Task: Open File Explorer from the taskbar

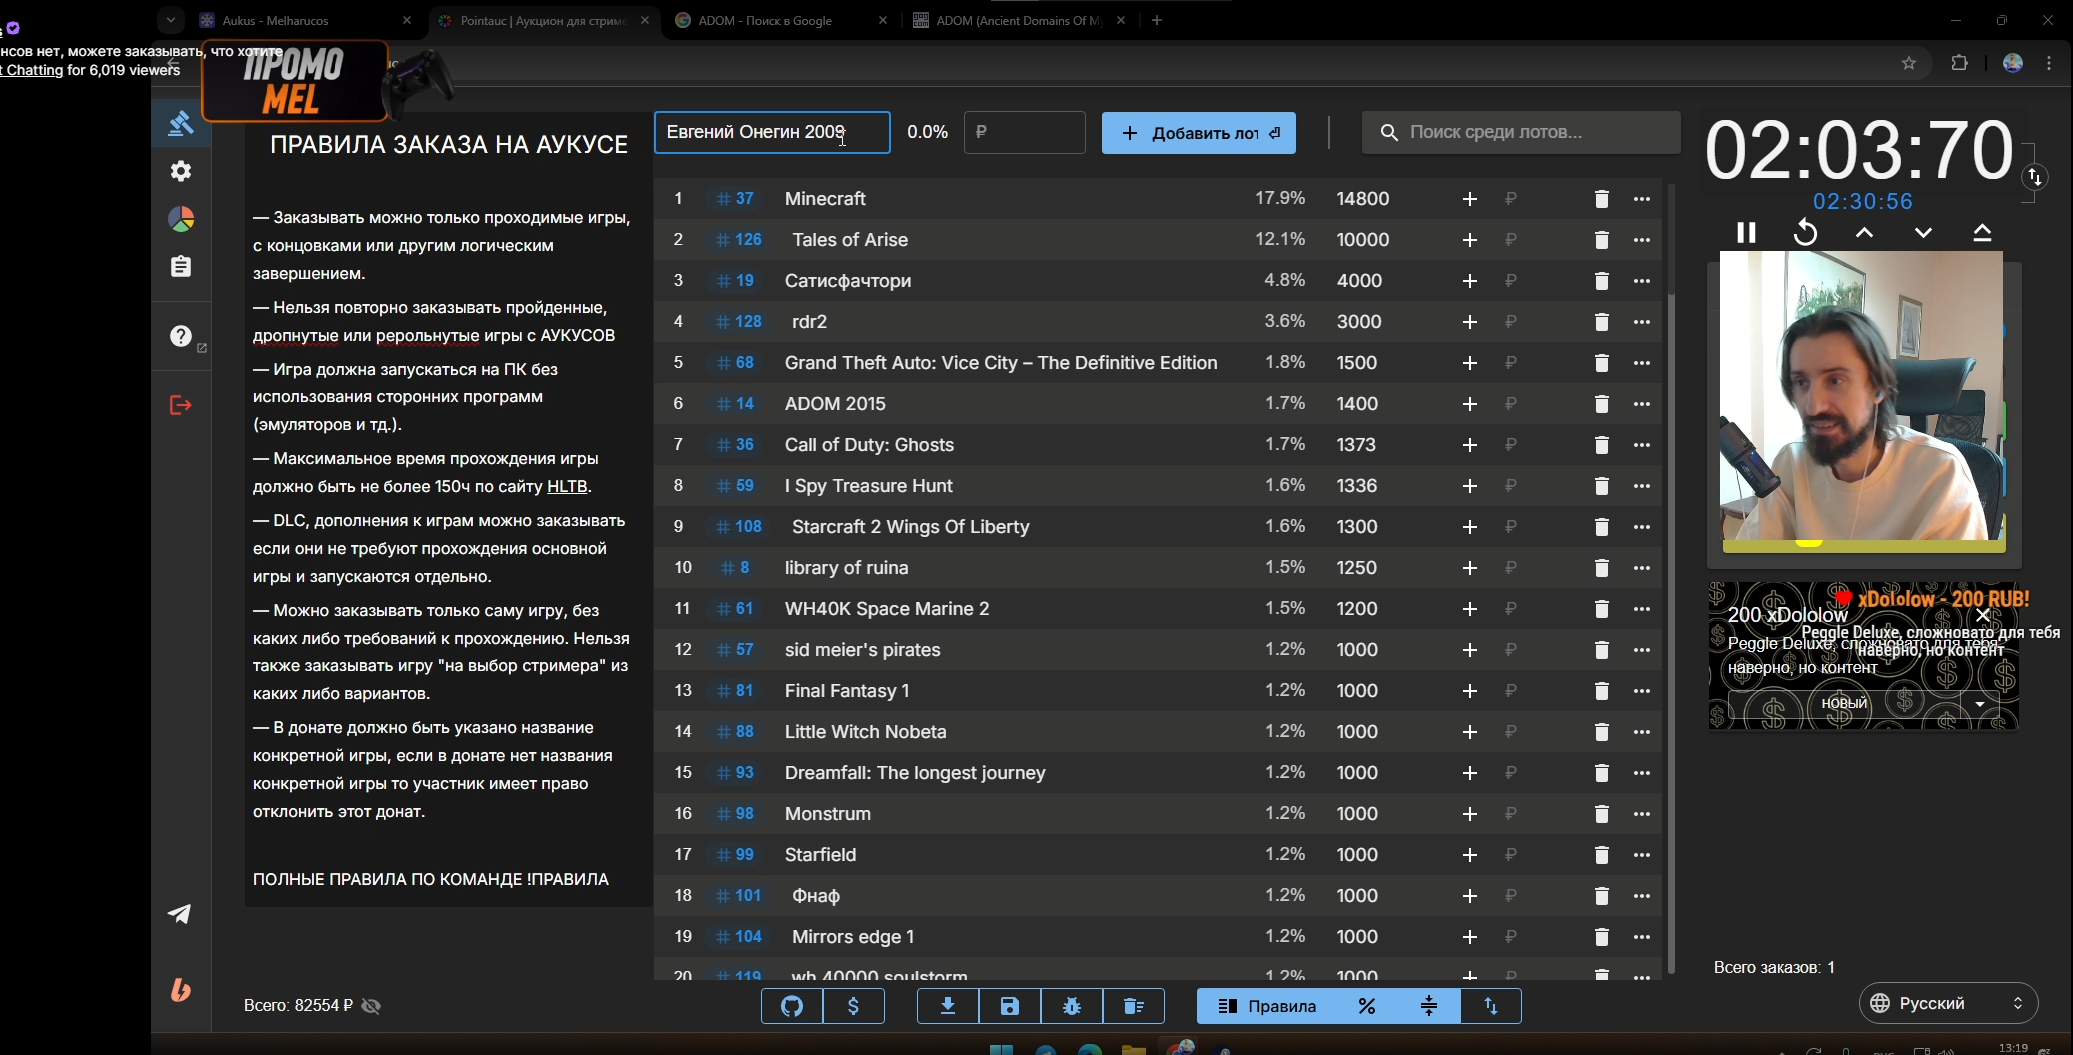Action: coord(1133,1049)
